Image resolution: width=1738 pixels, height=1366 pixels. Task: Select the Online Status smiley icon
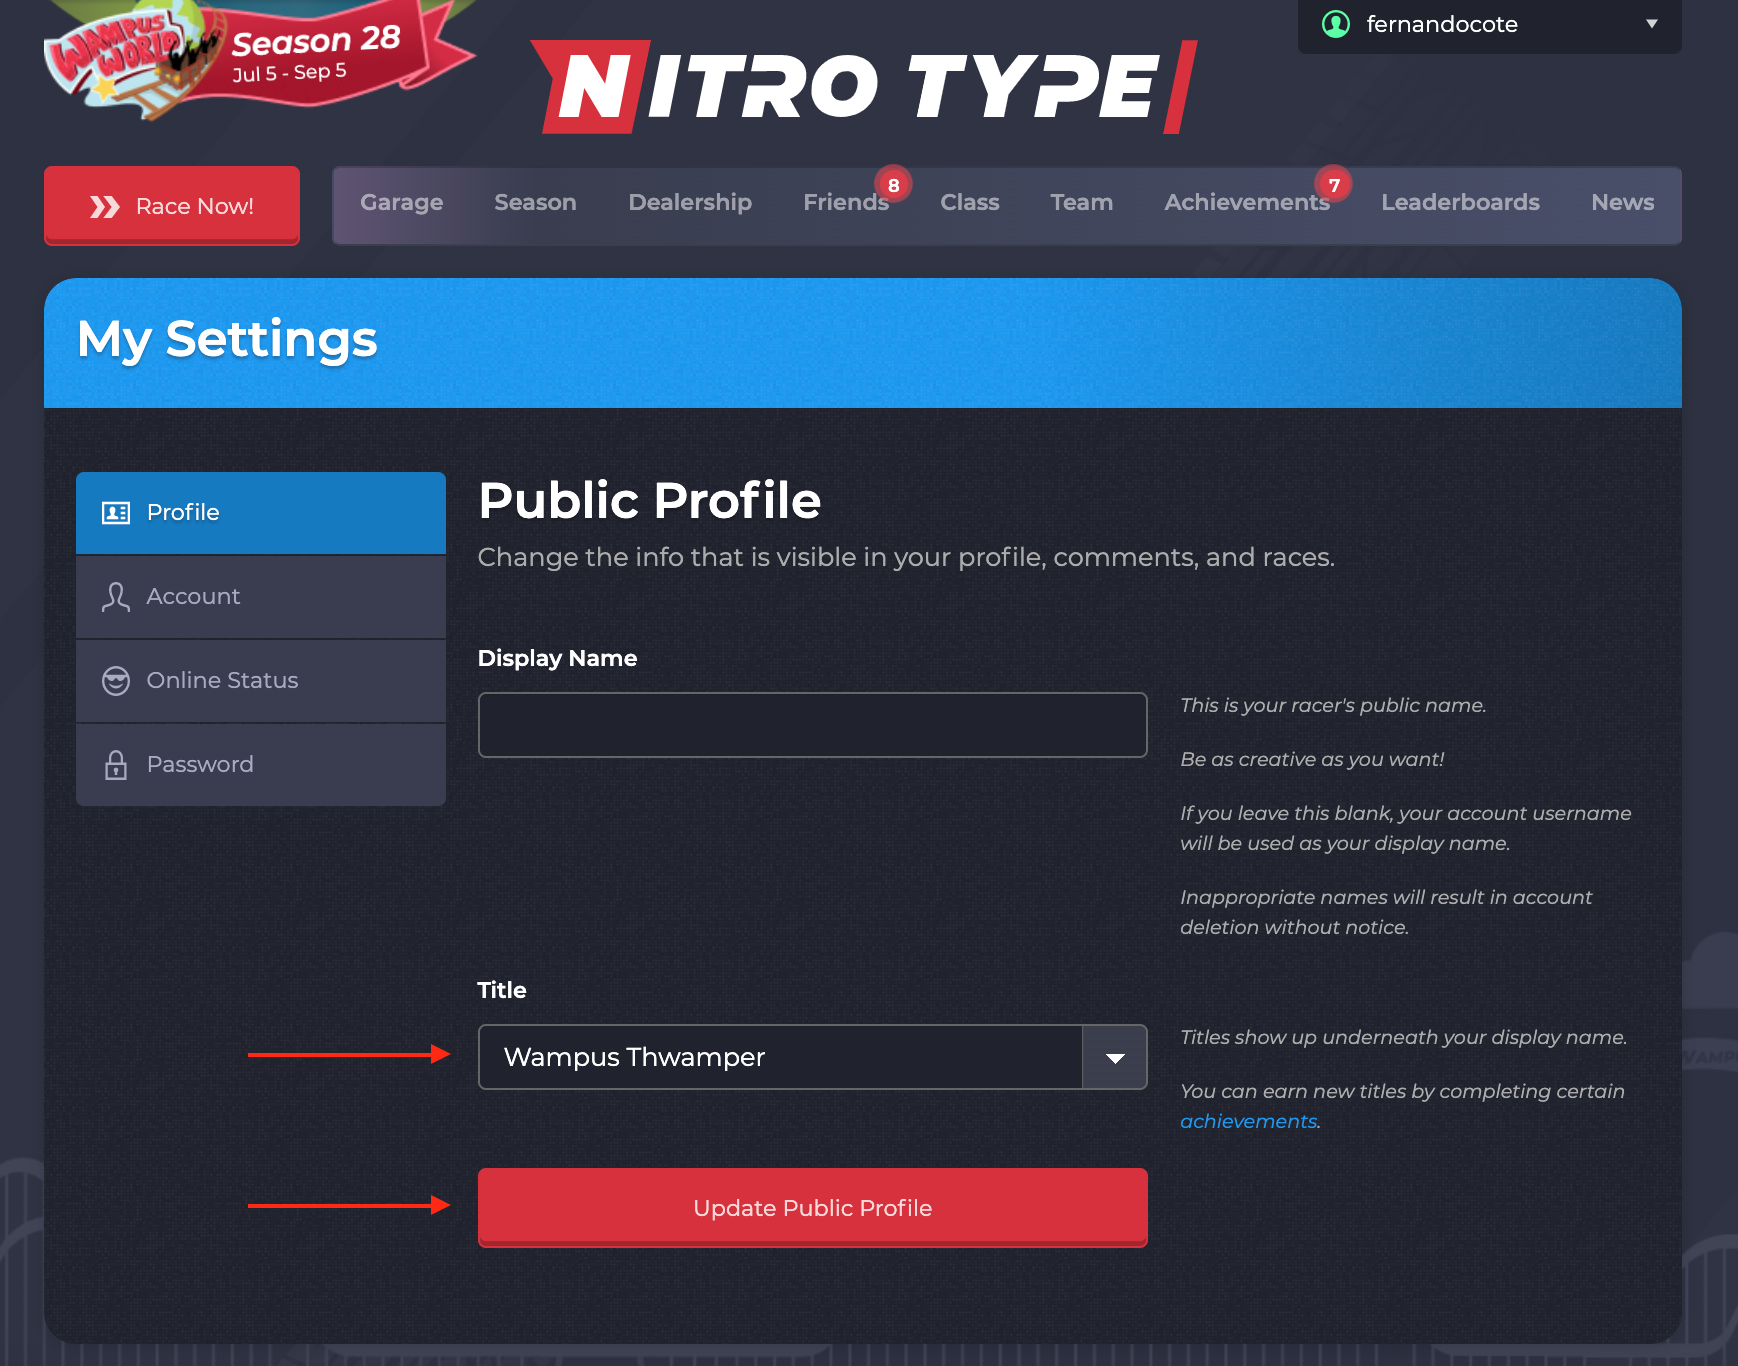(x=115, y=680)
